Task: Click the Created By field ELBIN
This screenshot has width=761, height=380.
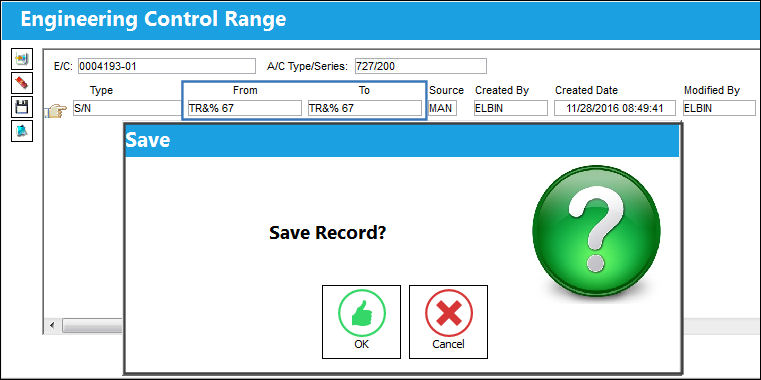Action: pos(511,108)
